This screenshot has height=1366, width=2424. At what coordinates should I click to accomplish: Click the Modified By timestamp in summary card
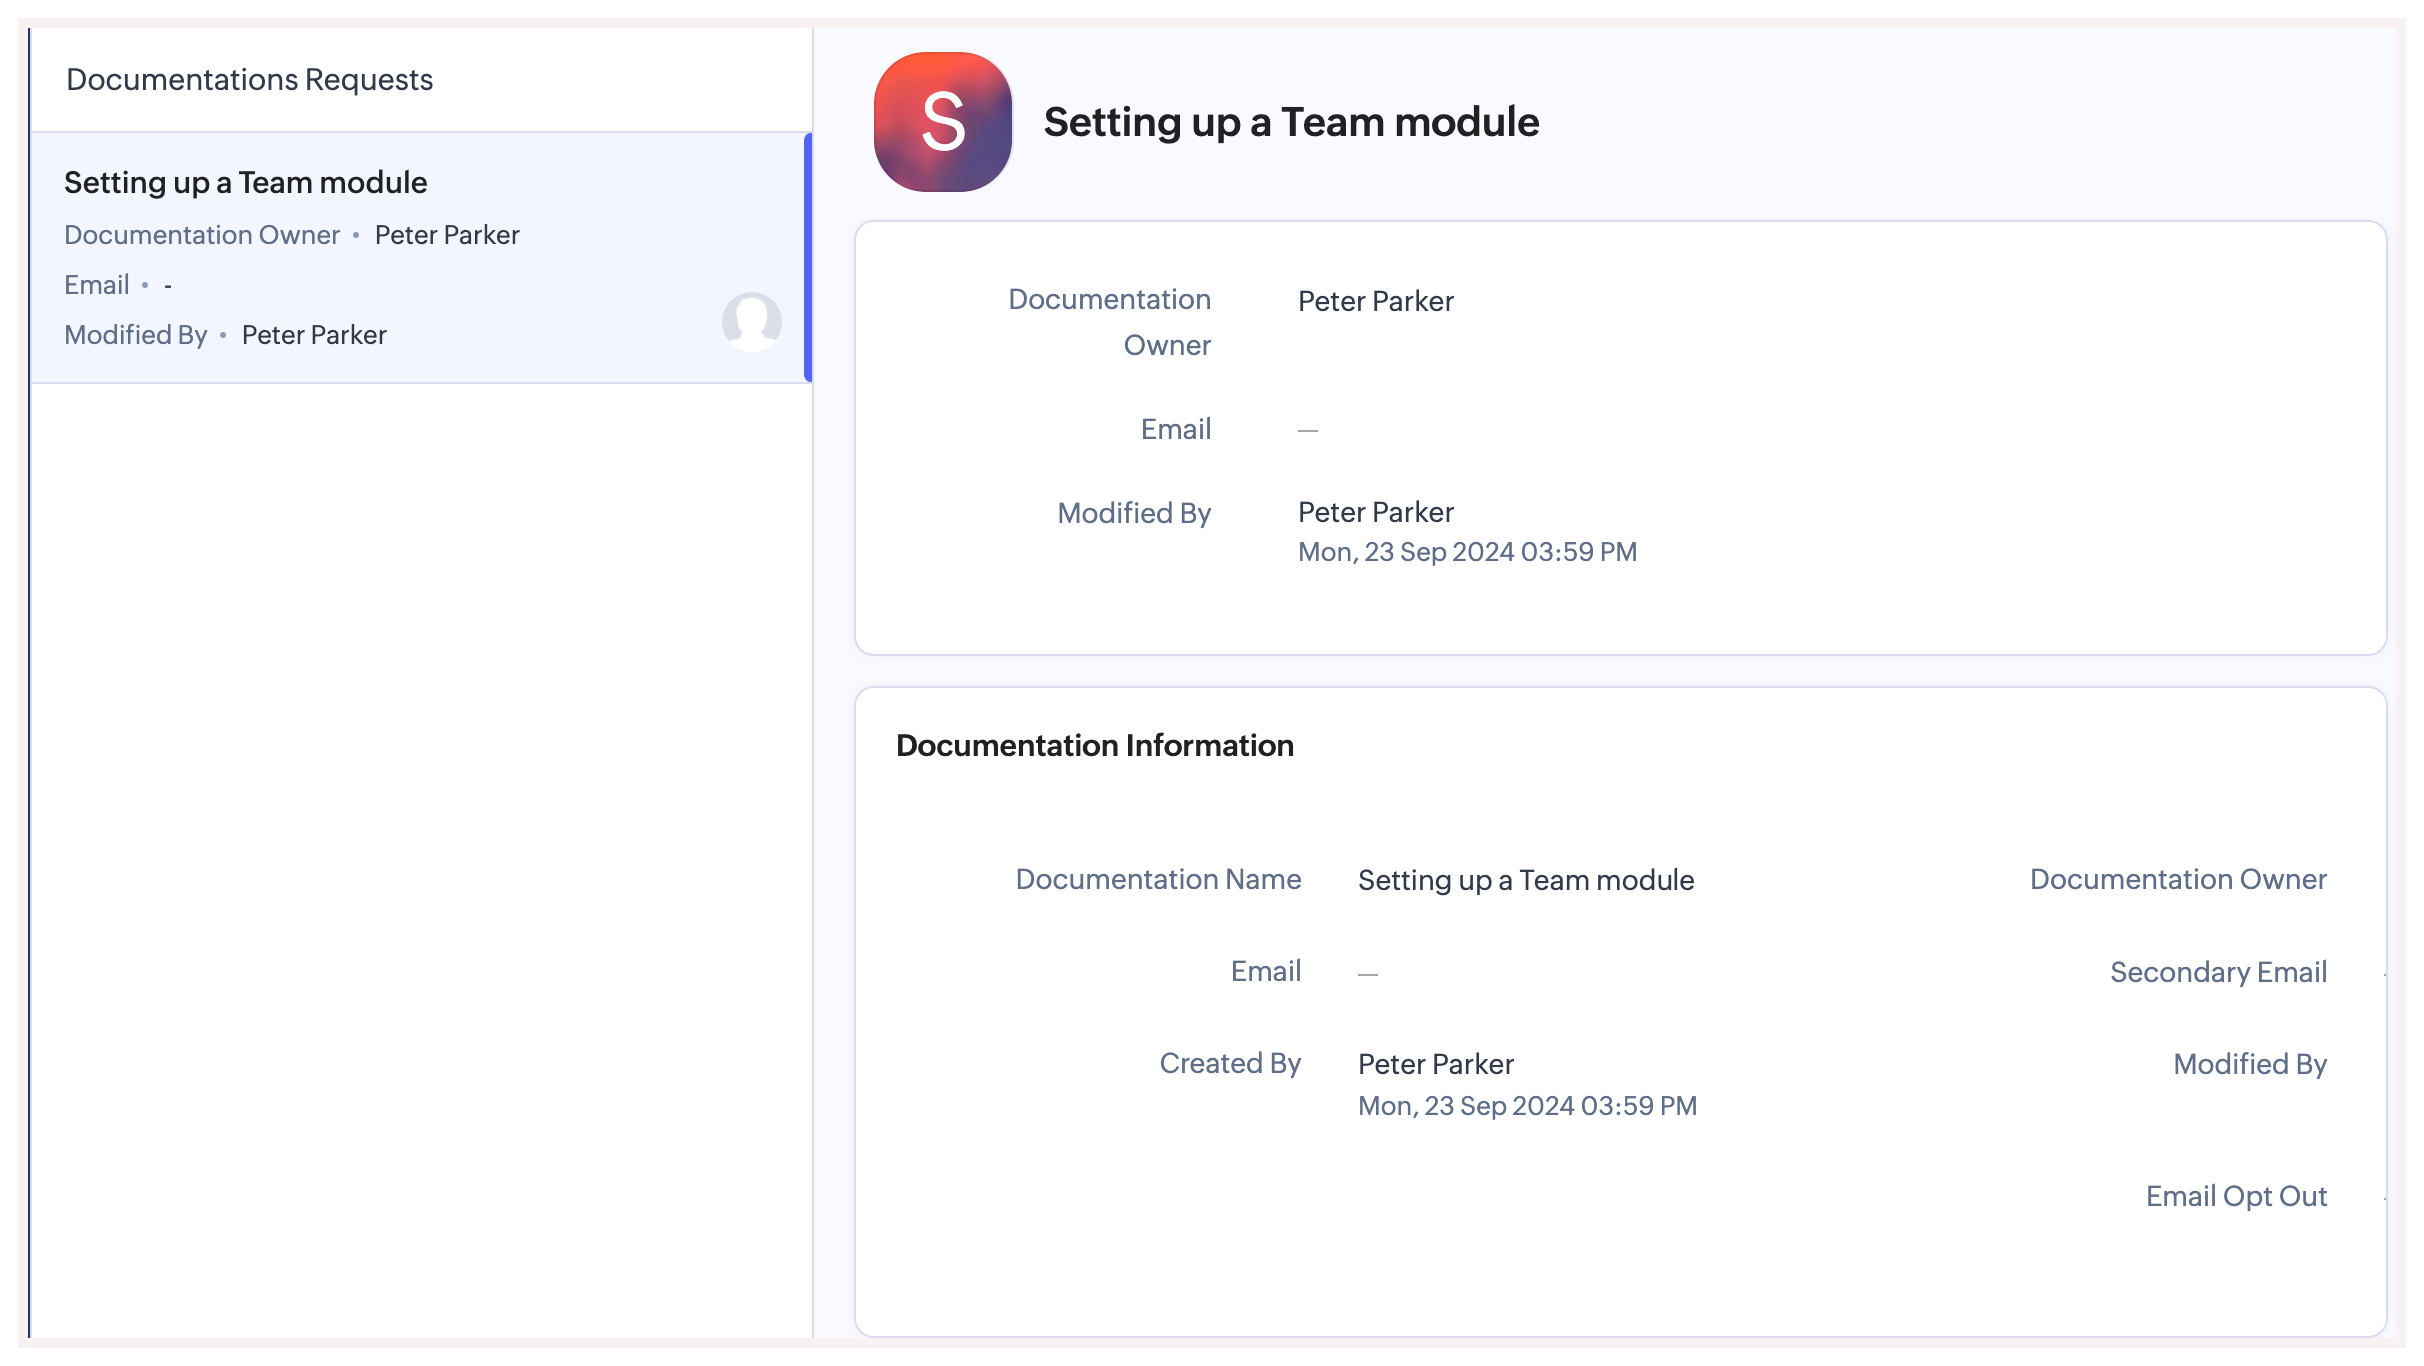click(1466, 552)
